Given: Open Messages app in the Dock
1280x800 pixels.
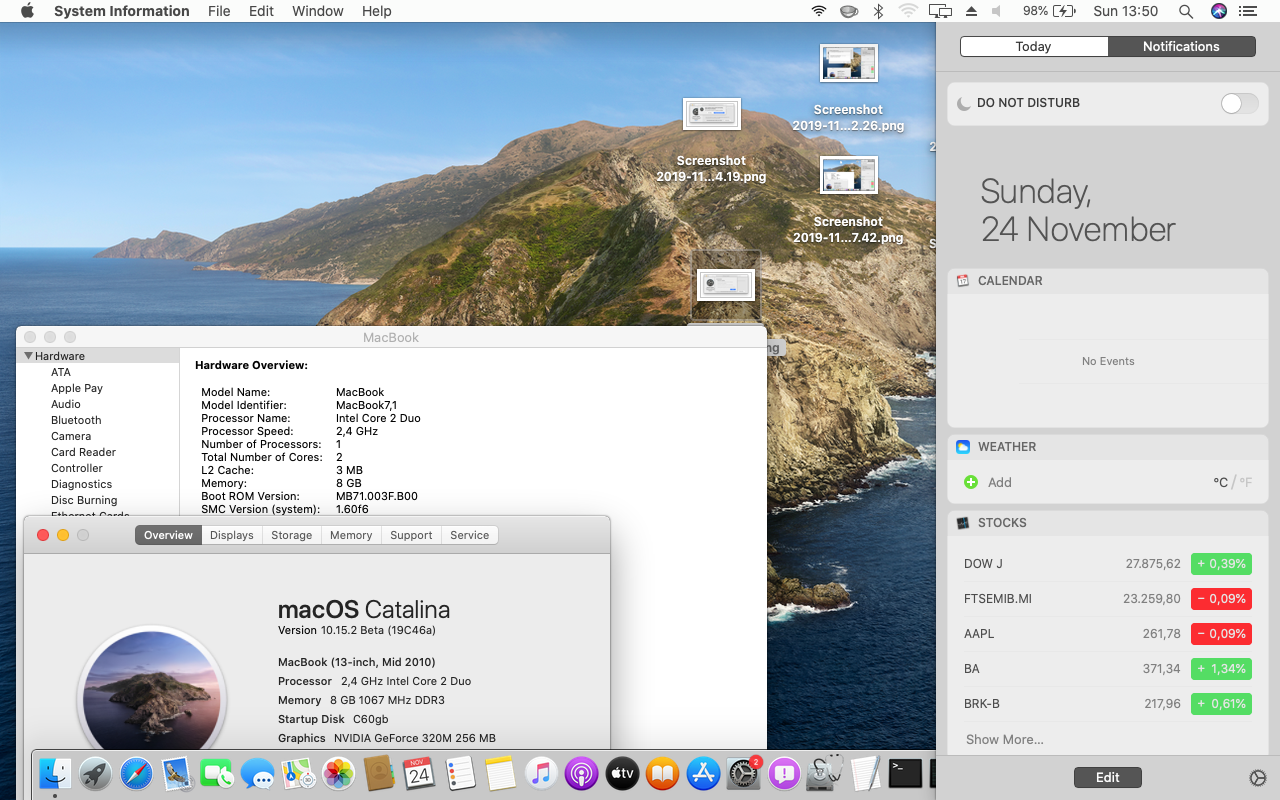Looking at the screenshot, I should tap(258, 773).
